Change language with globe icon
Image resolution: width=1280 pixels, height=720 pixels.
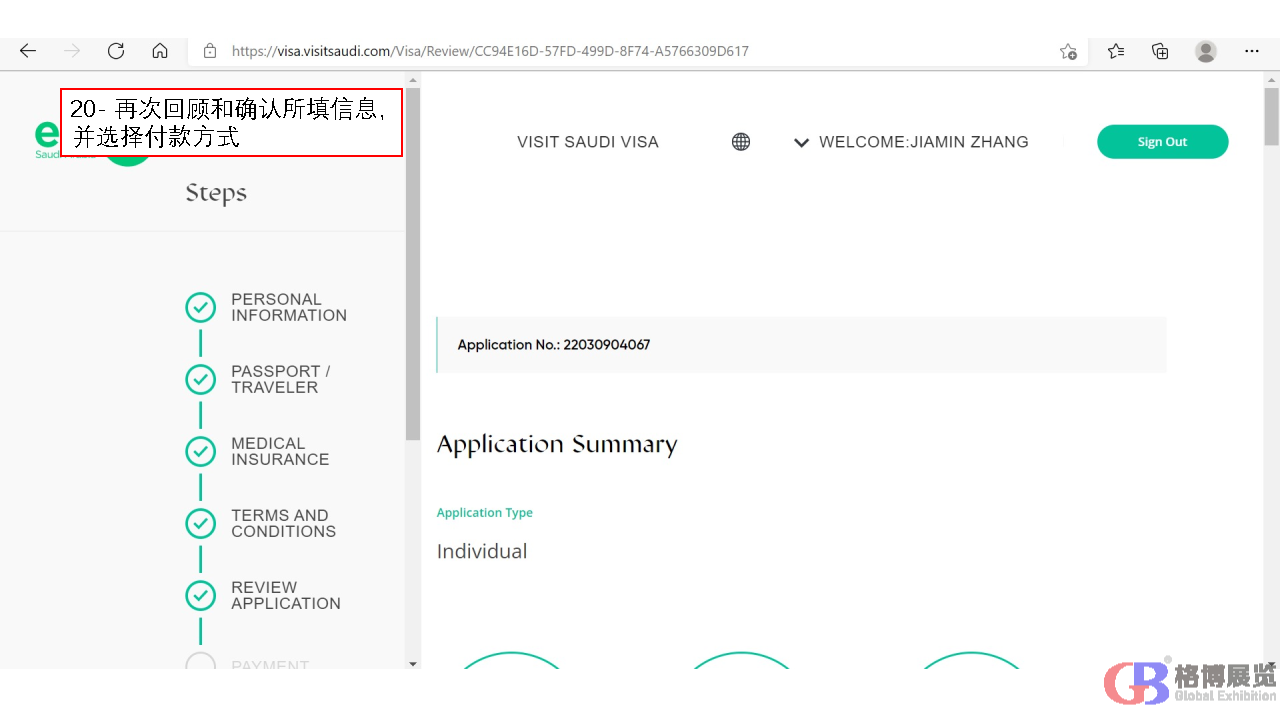tap(741, 142)
